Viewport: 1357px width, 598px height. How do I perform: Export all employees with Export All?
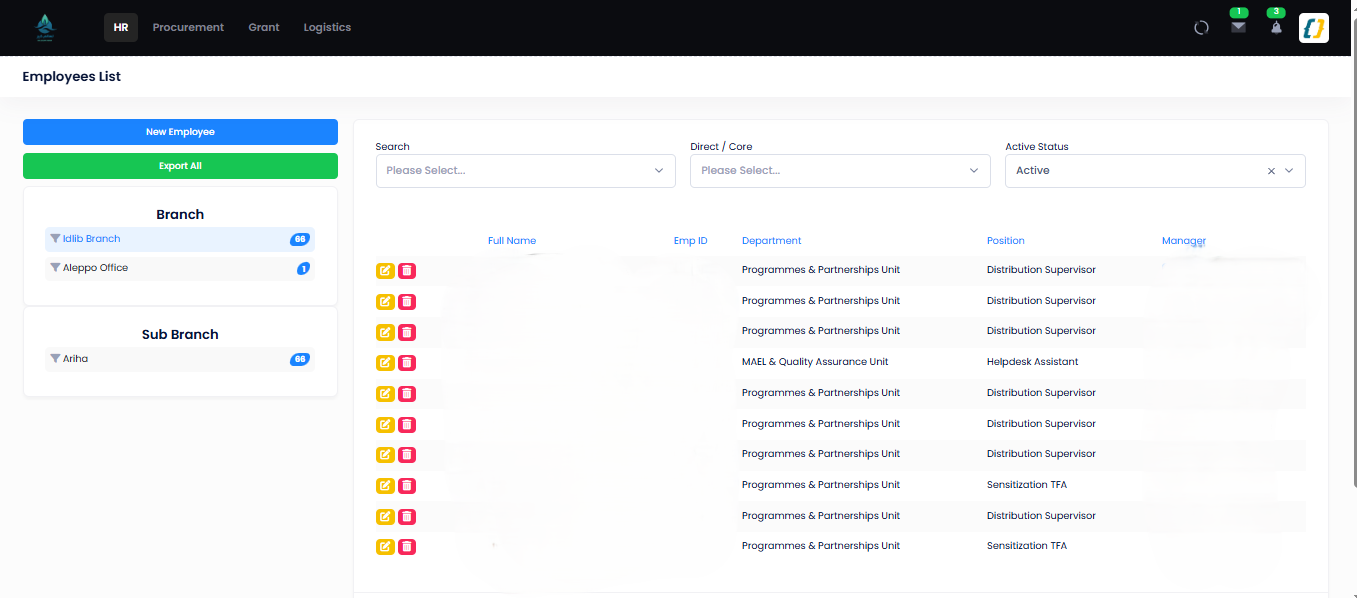(180, 166)
